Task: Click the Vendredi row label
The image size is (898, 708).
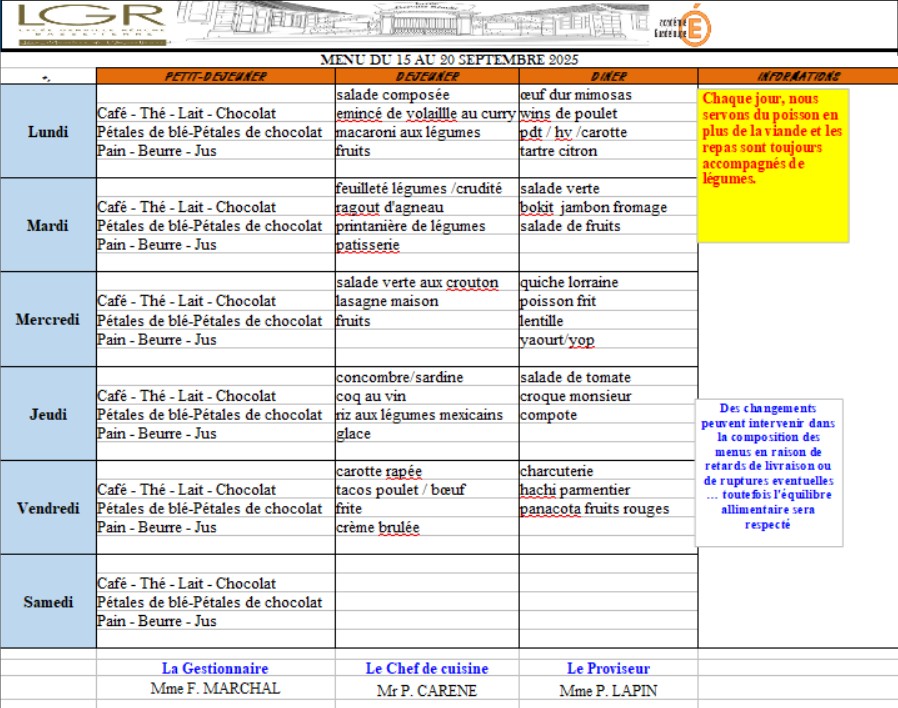Action: tap(48, 508)
